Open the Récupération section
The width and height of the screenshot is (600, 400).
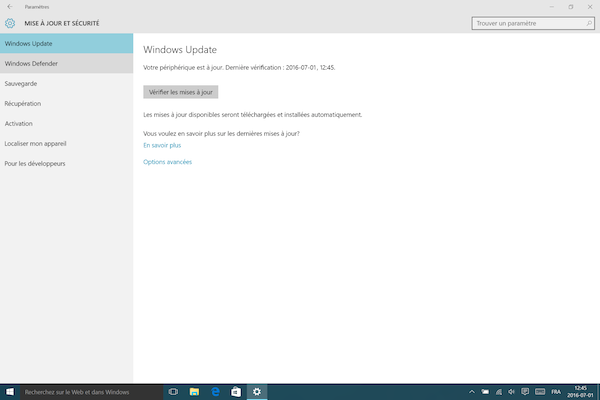[67, 103]
